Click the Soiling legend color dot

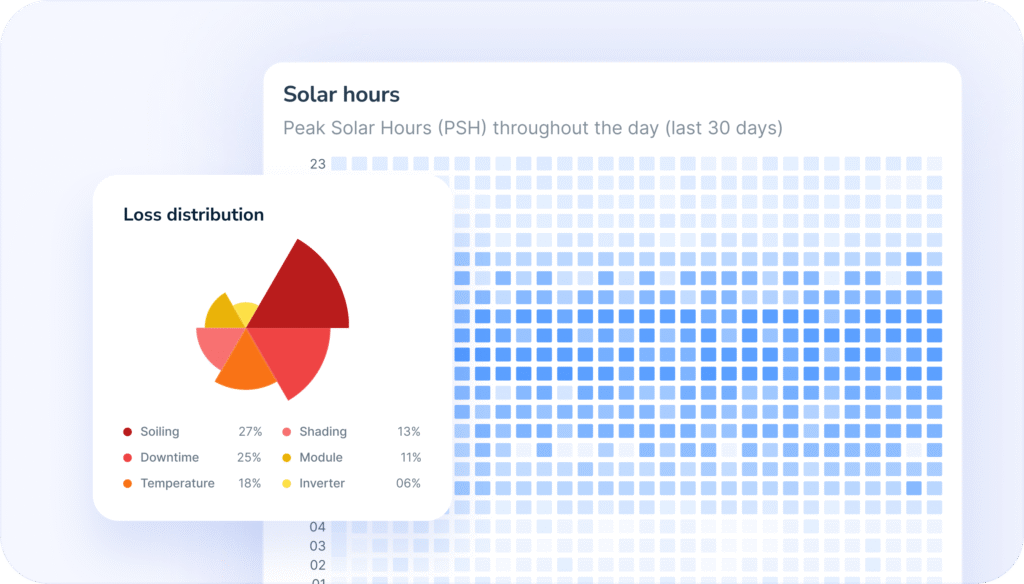(127, 432)
